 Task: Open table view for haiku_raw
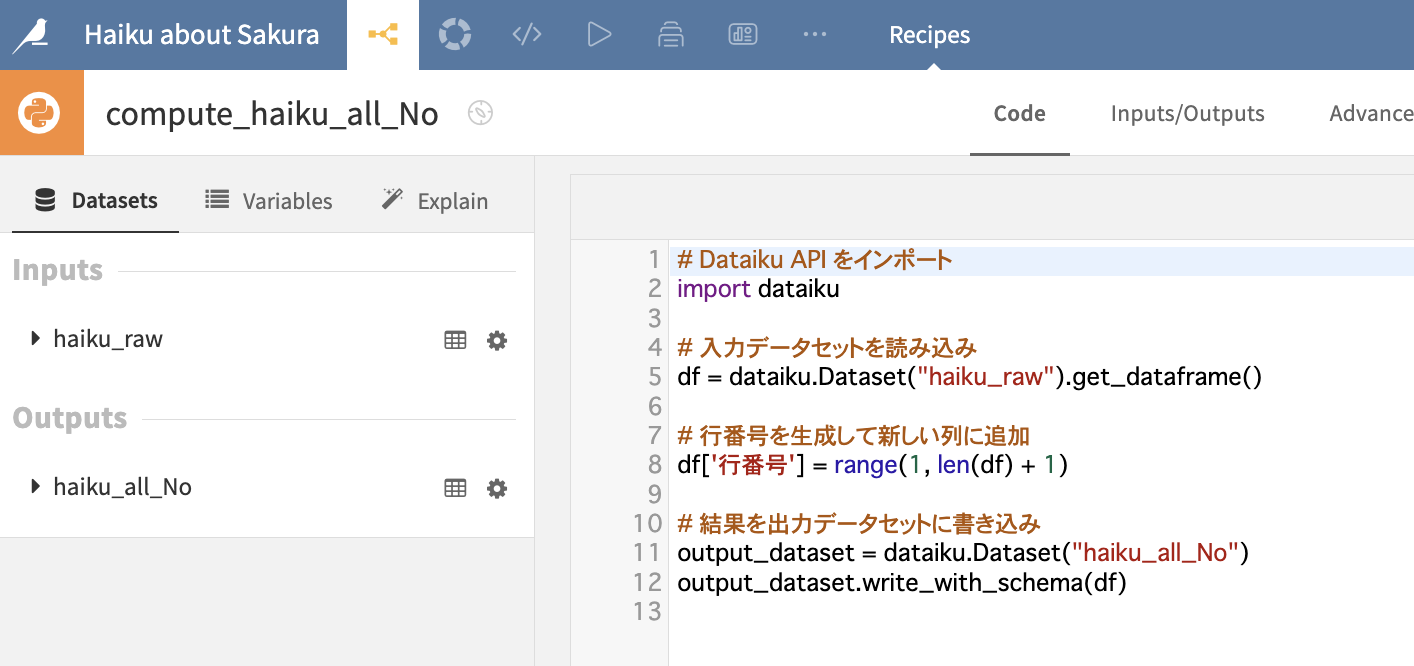click(x=455, y=340)
